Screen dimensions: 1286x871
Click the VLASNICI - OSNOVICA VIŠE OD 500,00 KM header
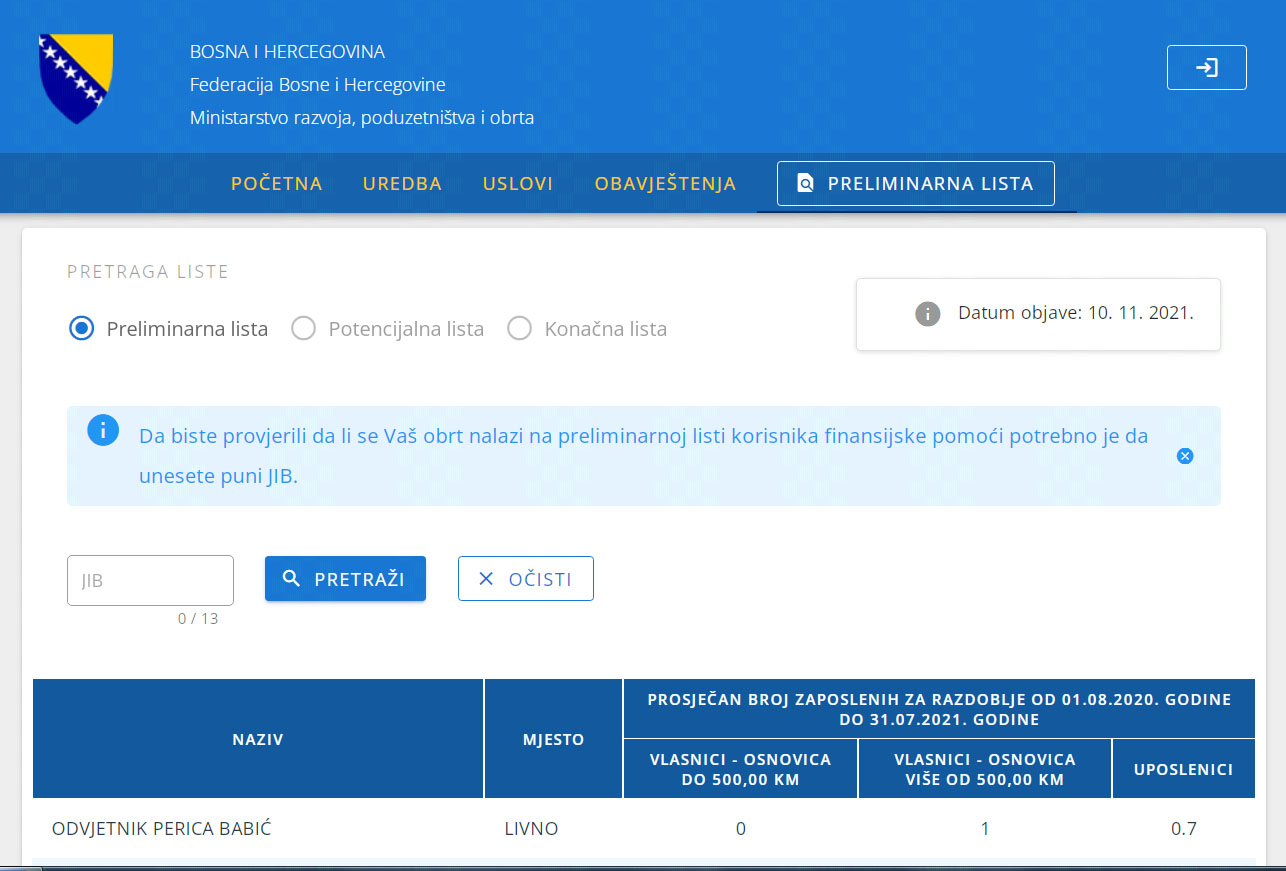tap(985, 769)
